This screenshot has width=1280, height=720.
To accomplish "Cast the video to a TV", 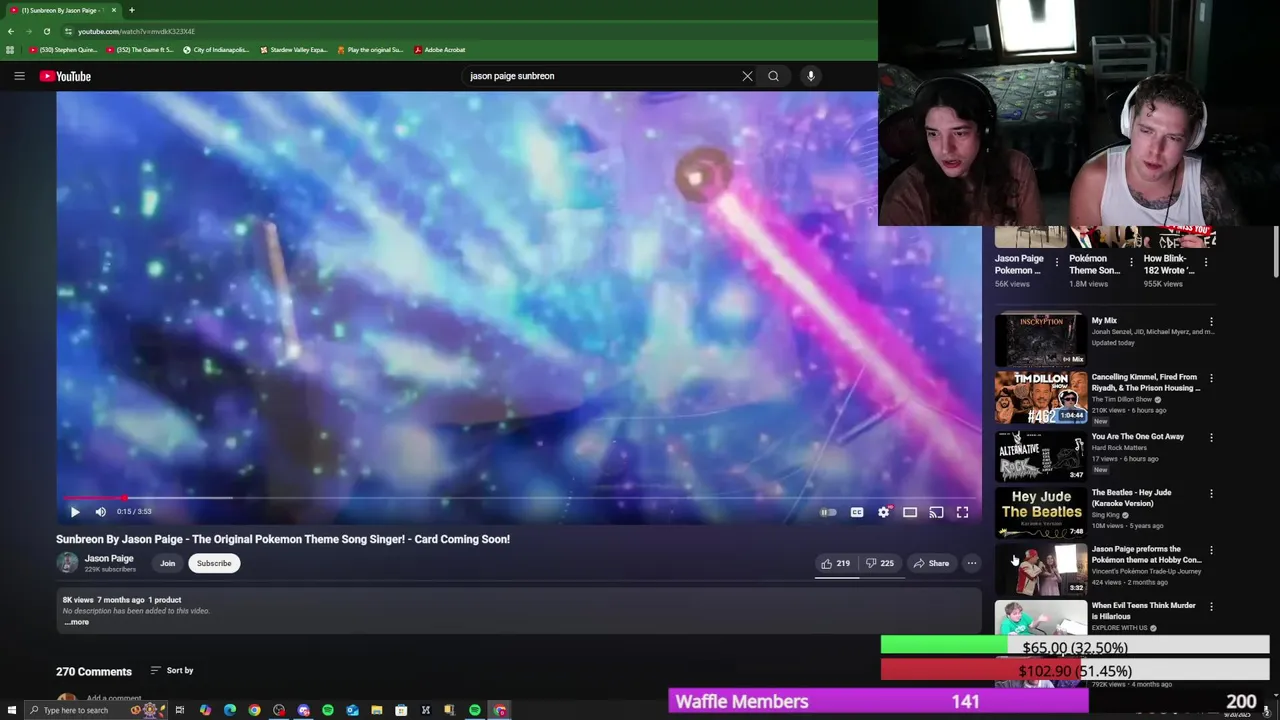I will tap(936, 512).
